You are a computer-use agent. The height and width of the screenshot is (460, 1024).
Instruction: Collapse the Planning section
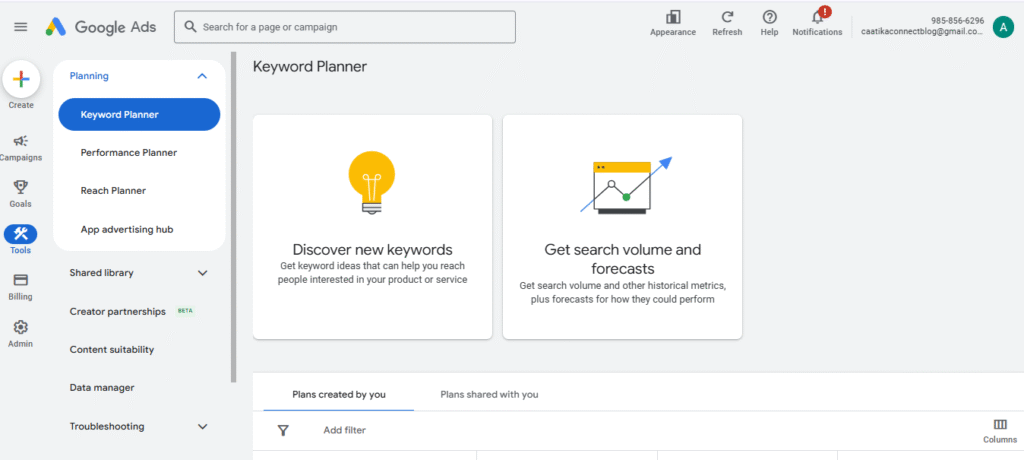pyautogui.click(x=202, y=76)
